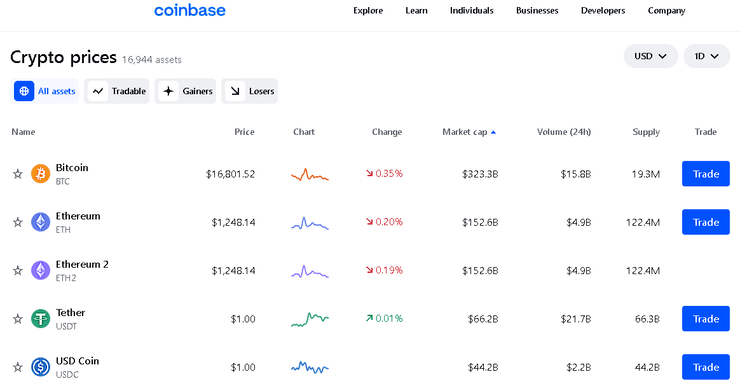Sort by the Price column header
Image resolution: width=740 pixels, height=388 pixels.
tap(244, 132)
